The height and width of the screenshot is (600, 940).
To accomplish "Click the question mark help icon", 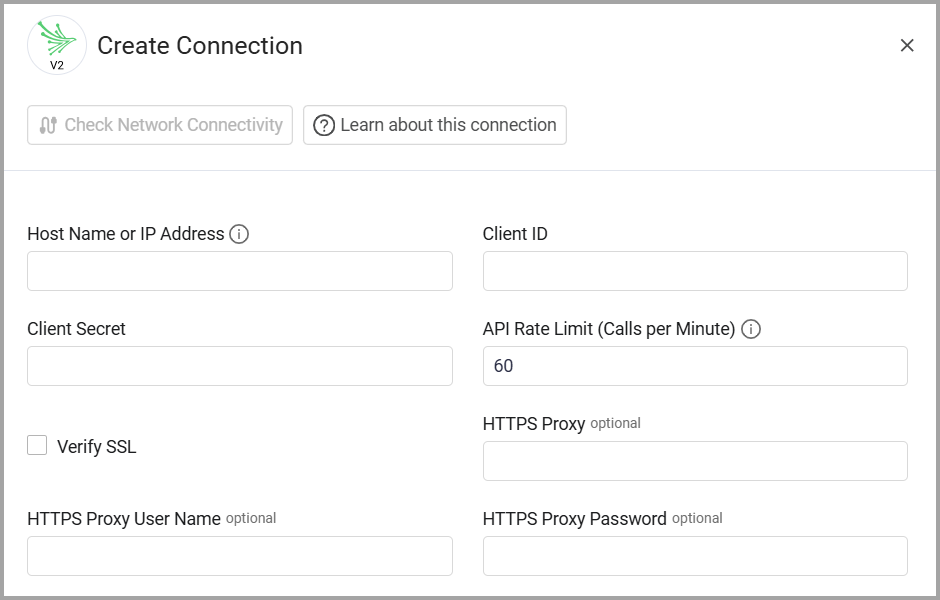I will (324, 125).
